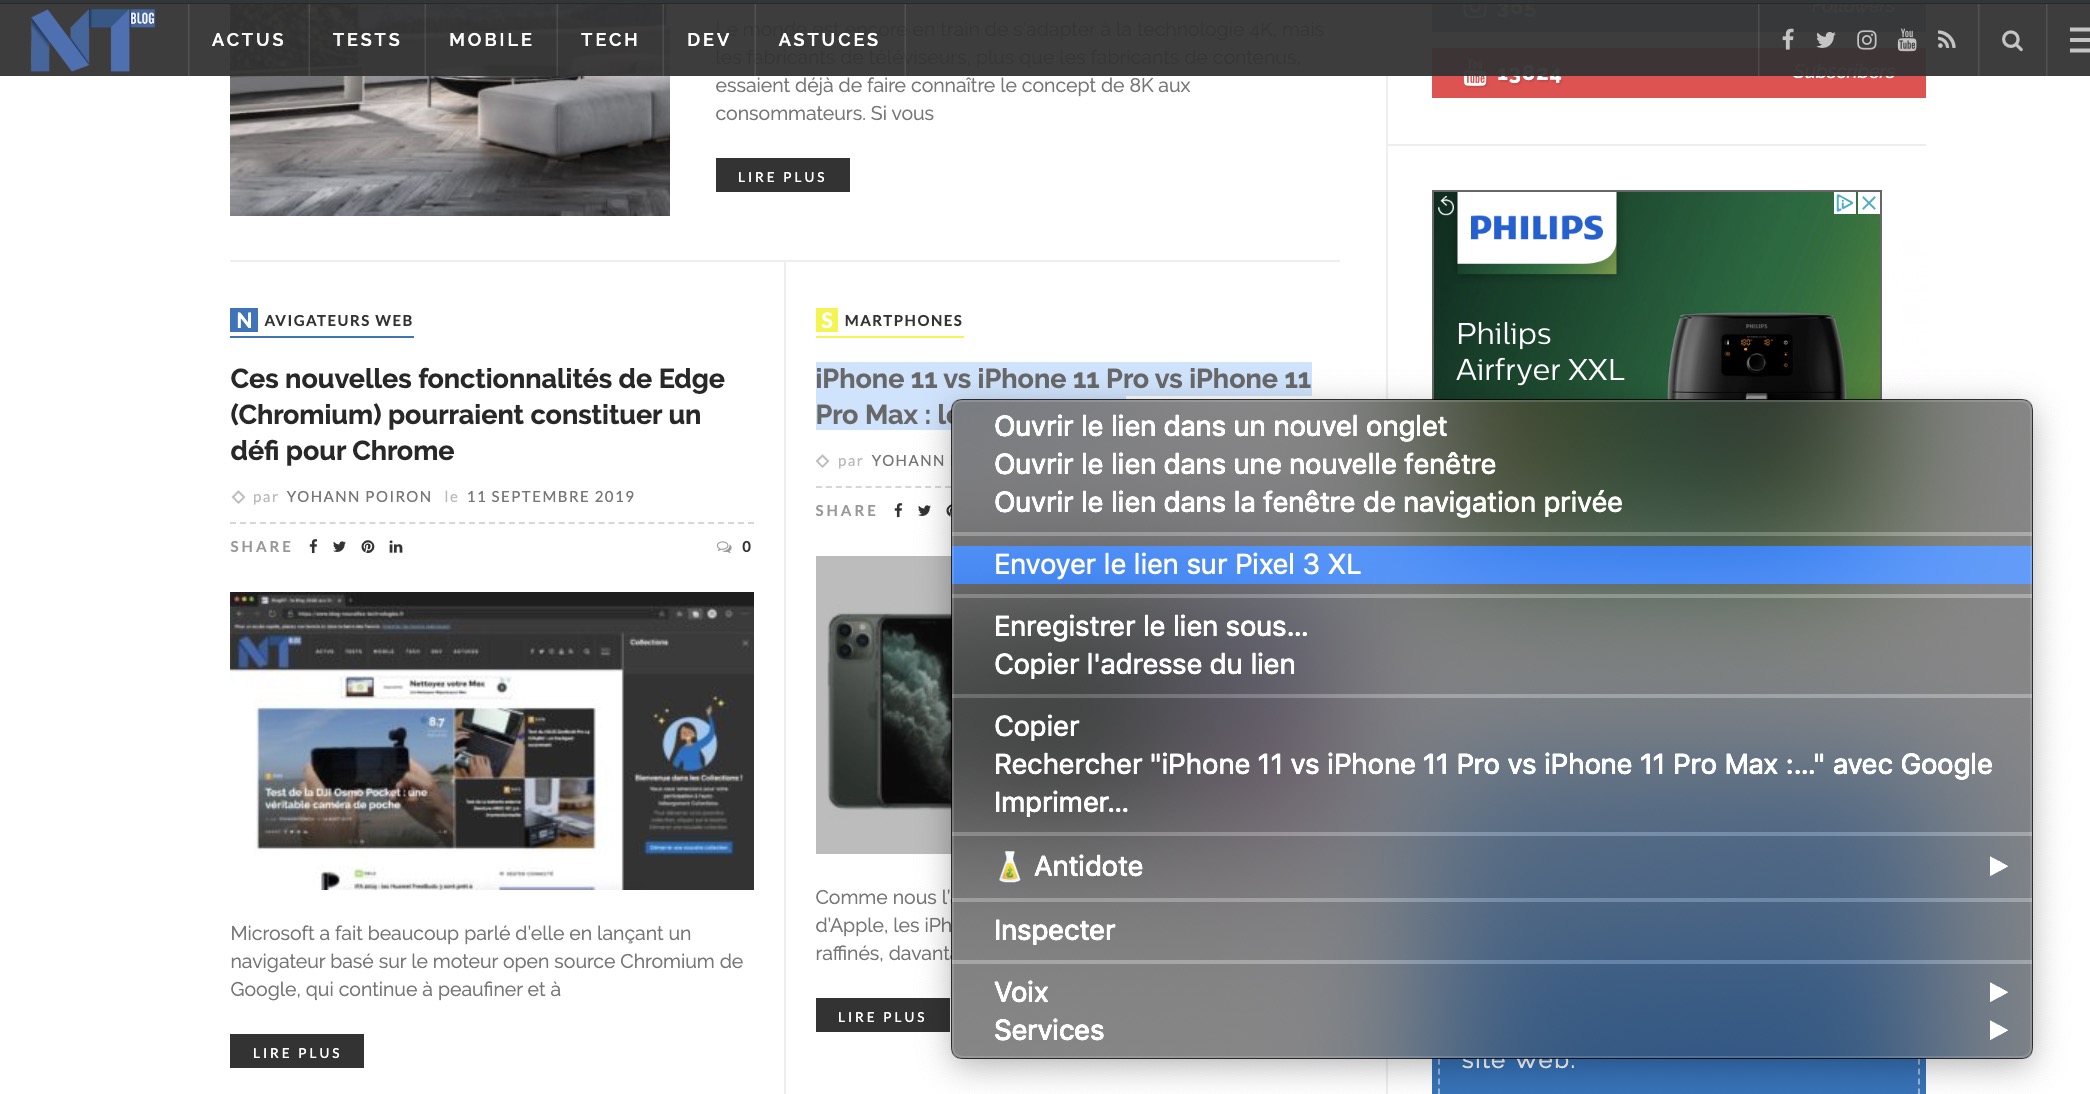The image size is (2090, 1094).
Task: Click LIRE PLUS under the Edge article
Action: click(x=297, y=1052)
